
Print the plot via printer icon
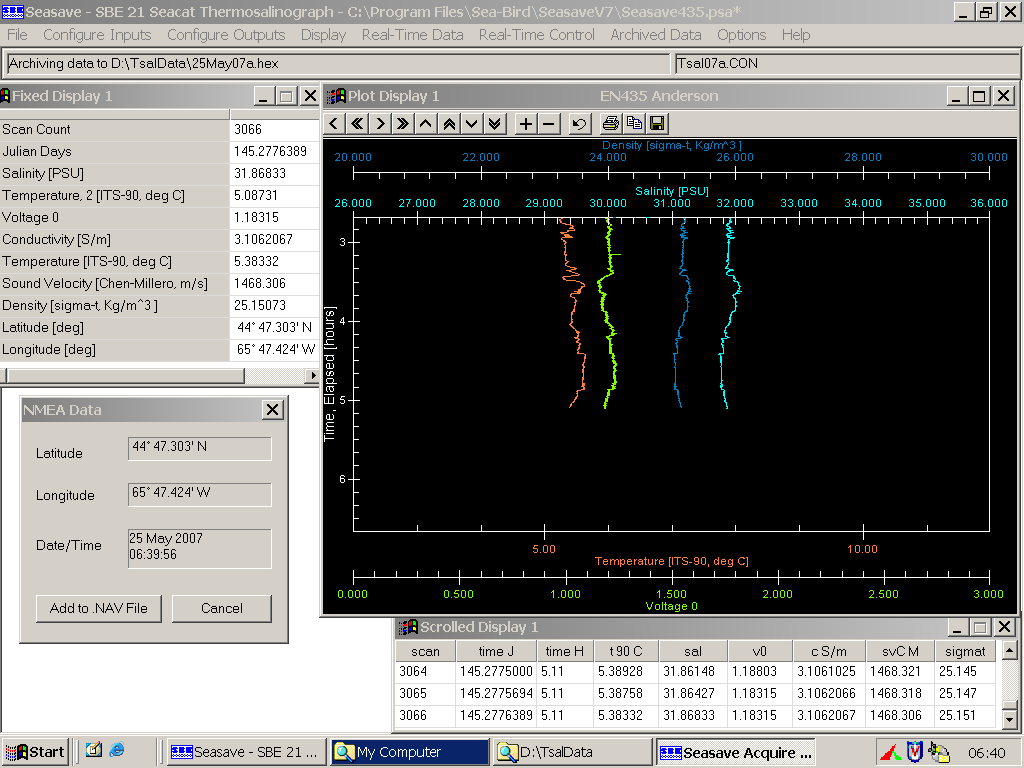(x=610, y=124)
